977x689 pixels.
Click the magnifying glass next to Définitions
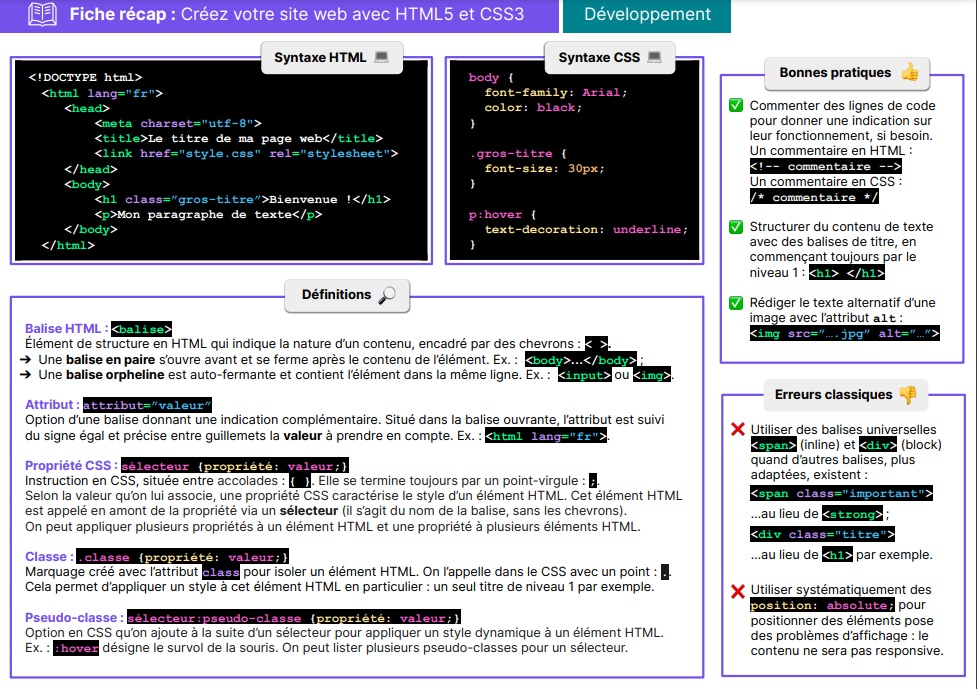coord(387,295)
